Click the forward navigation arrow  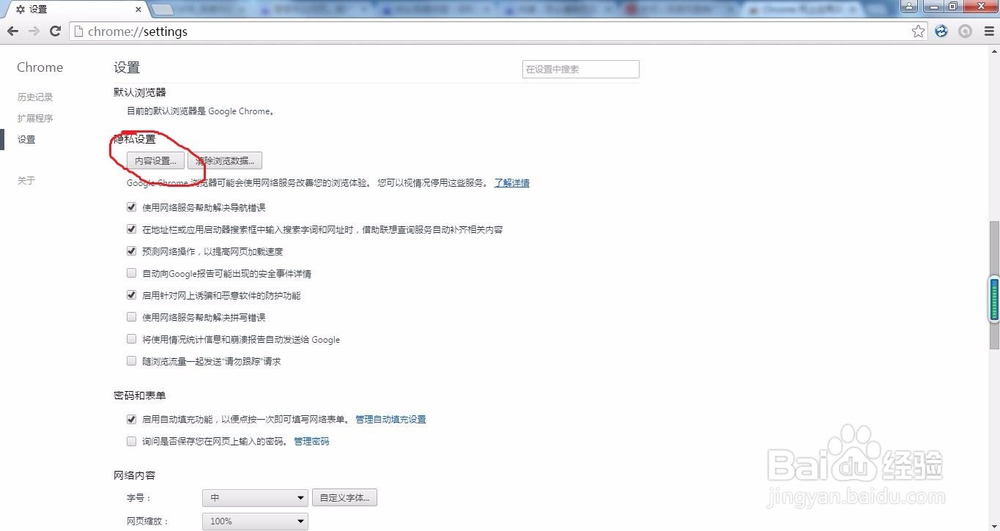tap(34, 31)
